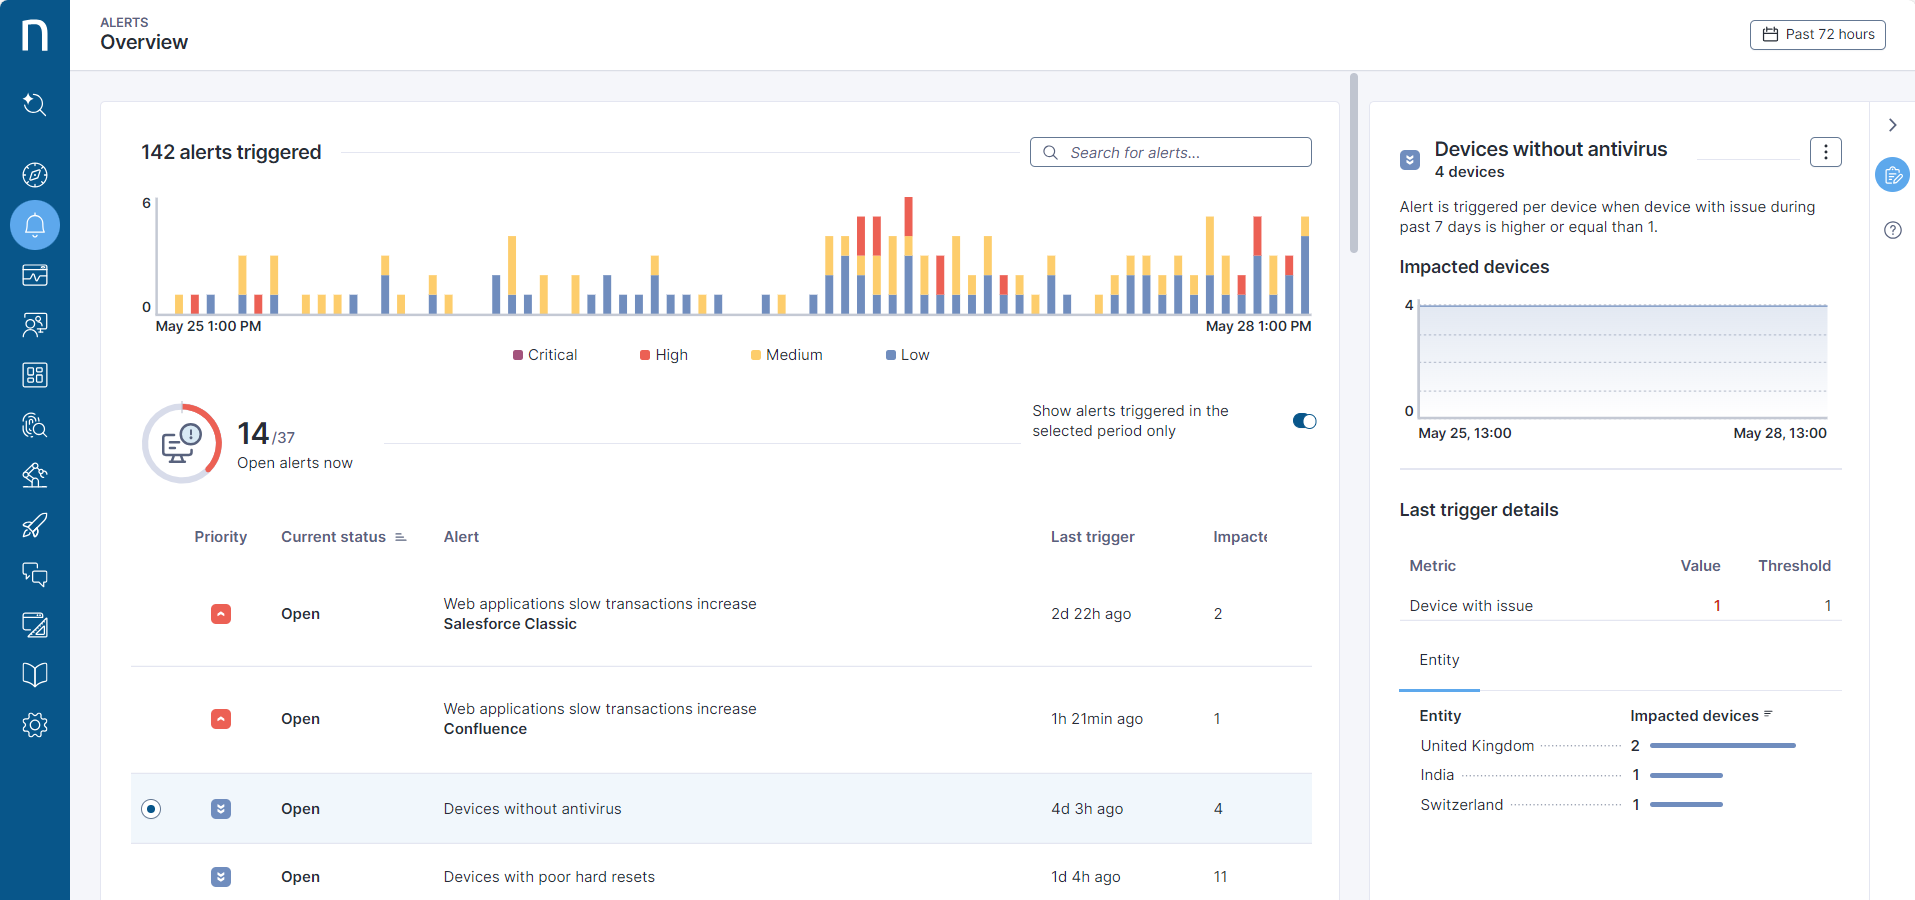
Task: Click the high priority icon for Salesforce Classic
Action: tap(221, 614)
